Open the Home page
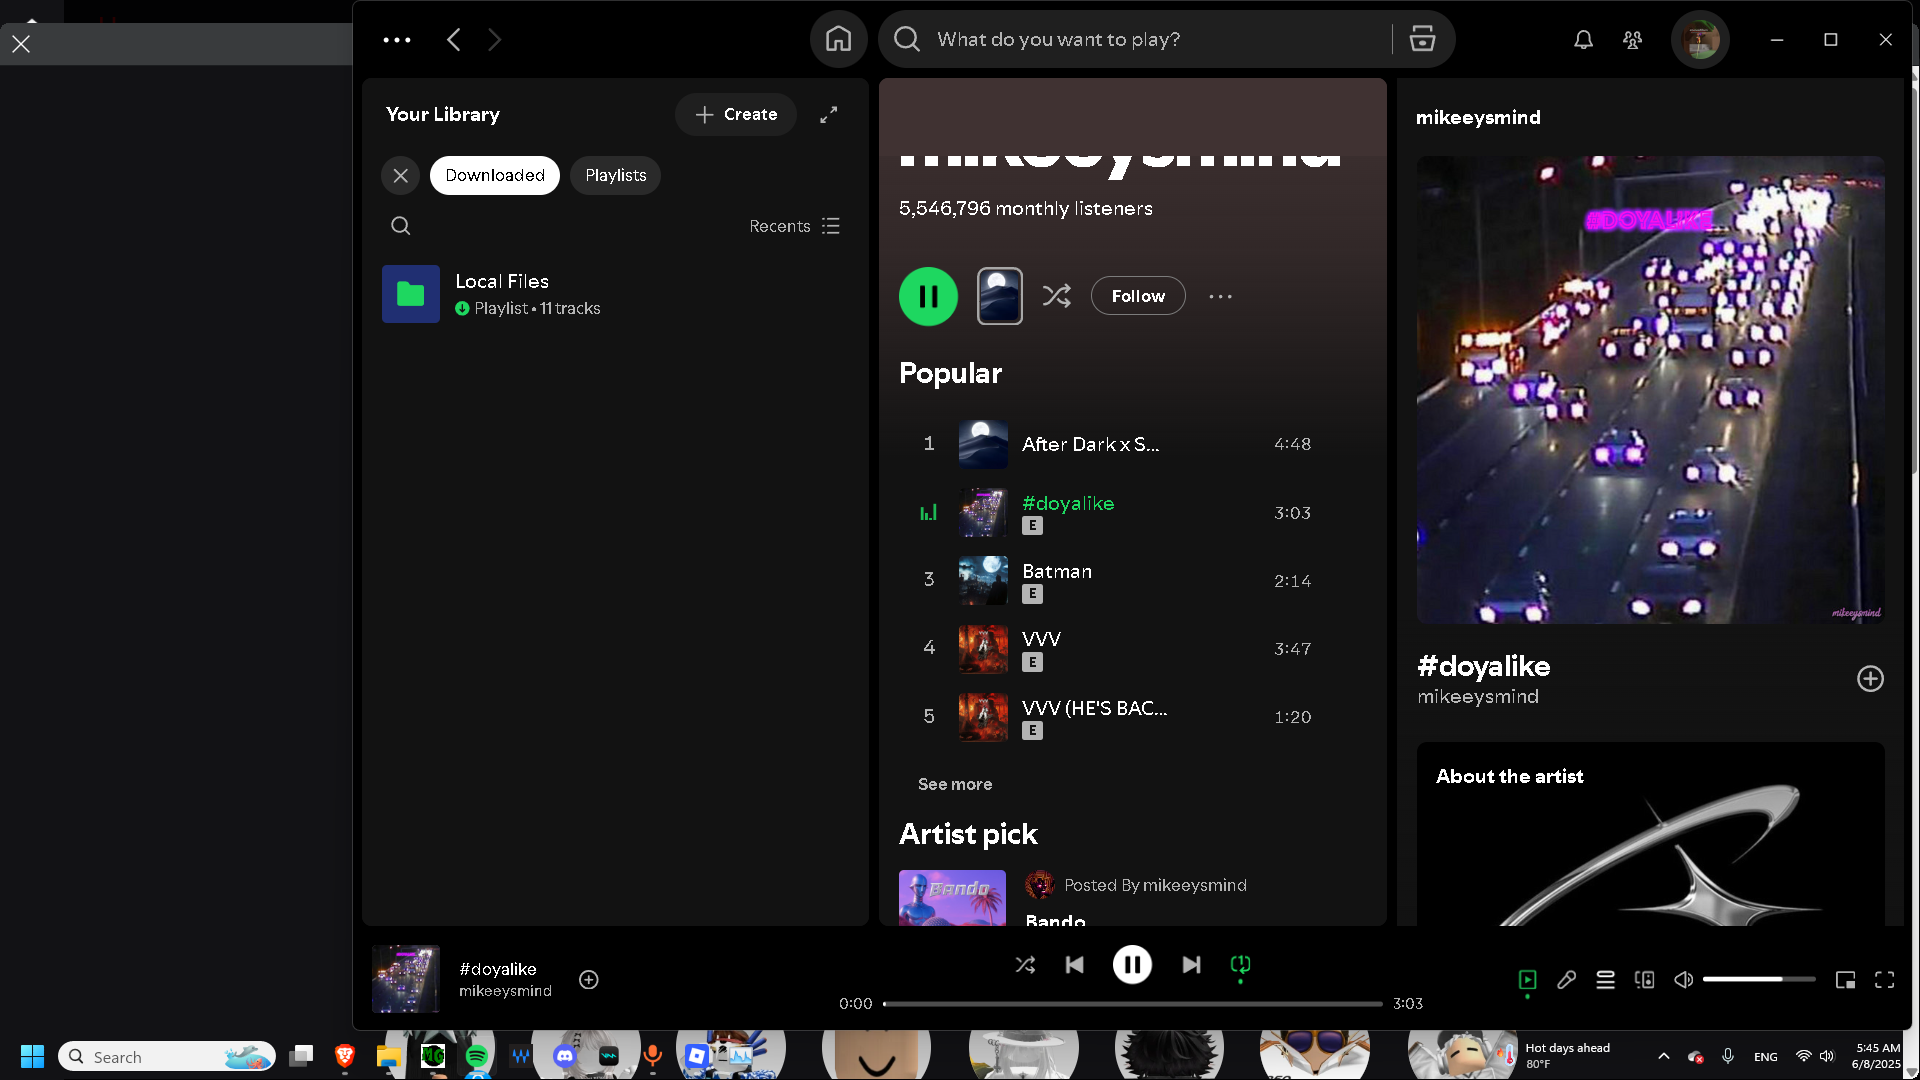The image size is (1920, 1080). pyautogui.click(x=838, y=40)
